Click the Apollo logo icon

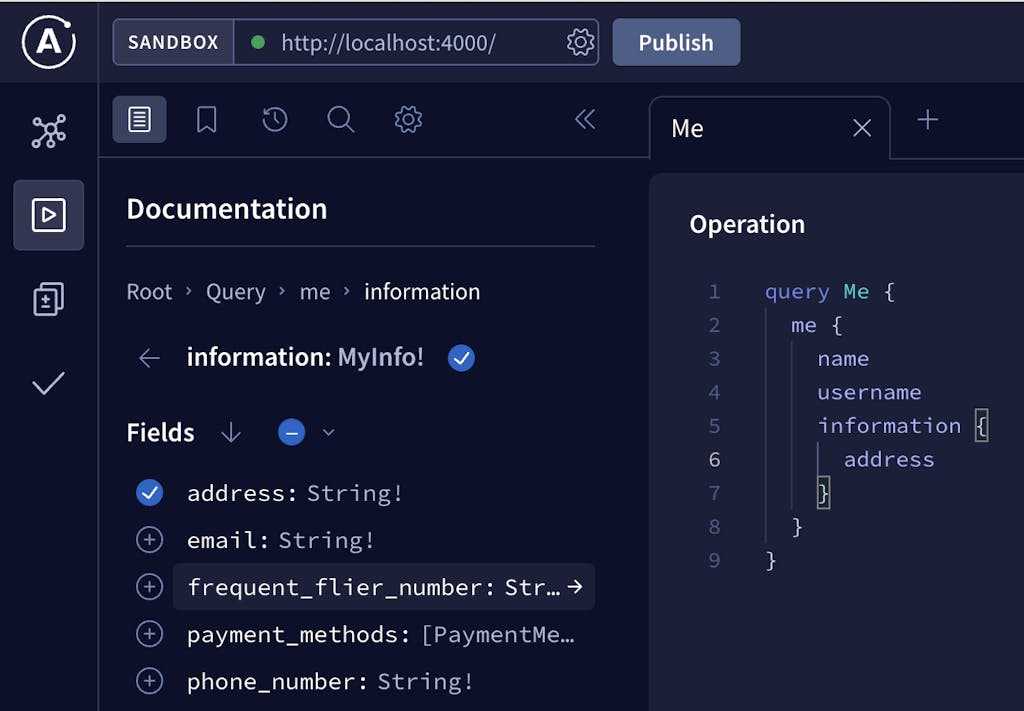click(49, 42)
